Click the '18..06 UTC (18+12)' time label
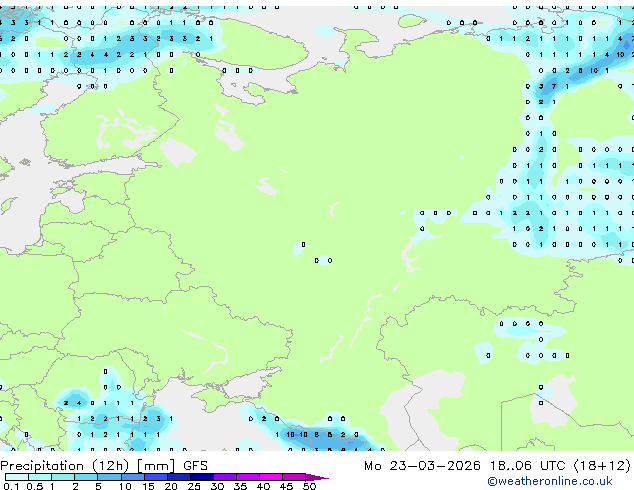The image size is (634, 490). click(560, 466)
